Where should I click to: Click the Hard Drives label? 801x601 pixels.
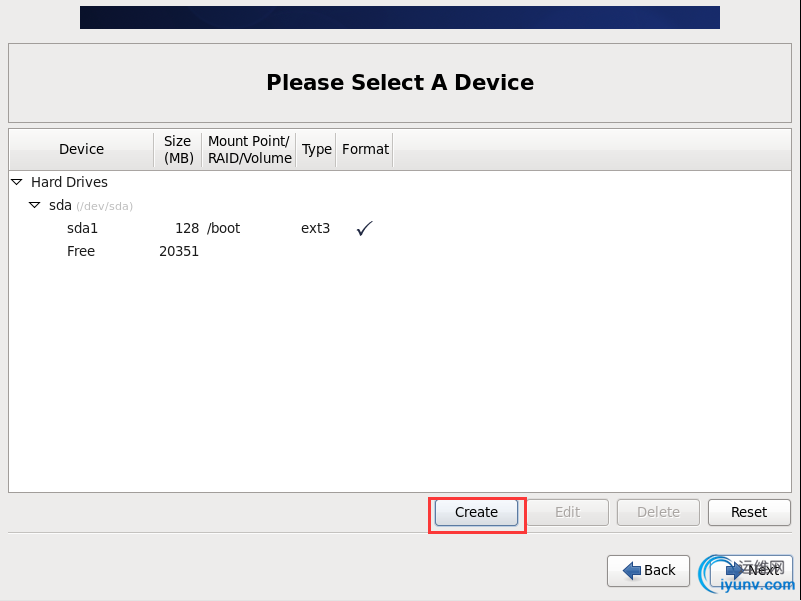tap(69, 182)
